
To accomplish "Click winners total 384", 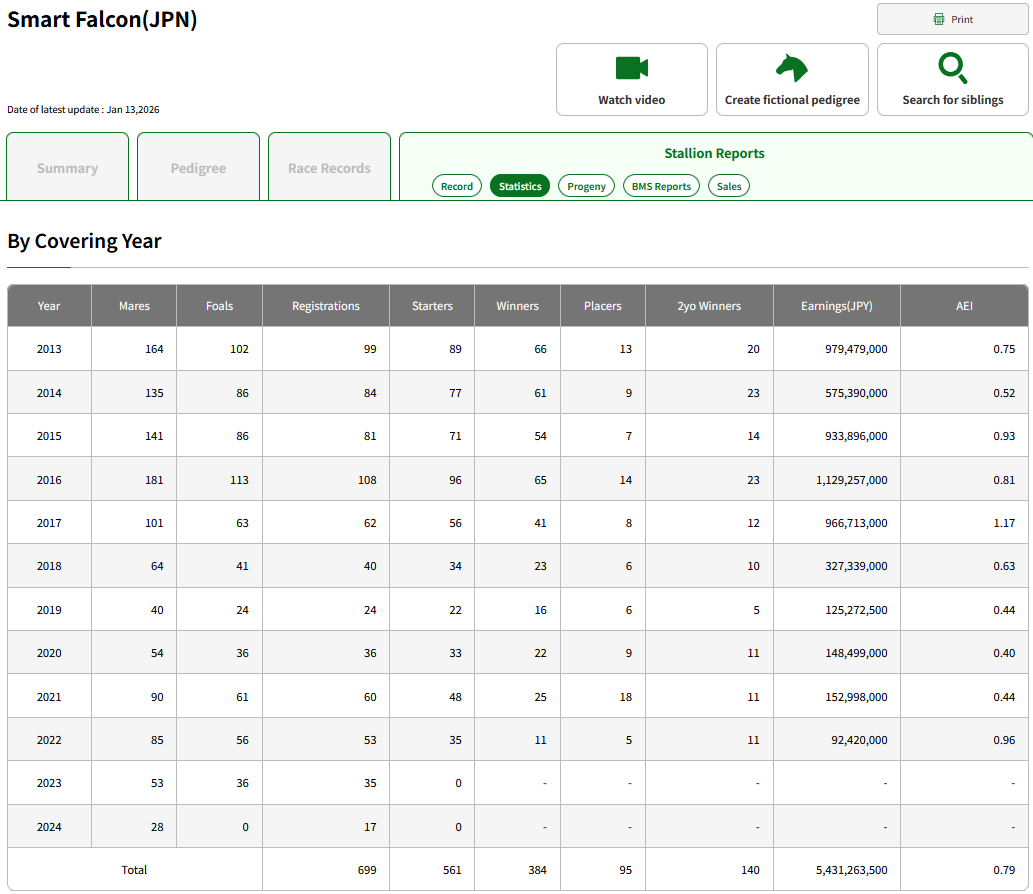I will coord(538,870).
